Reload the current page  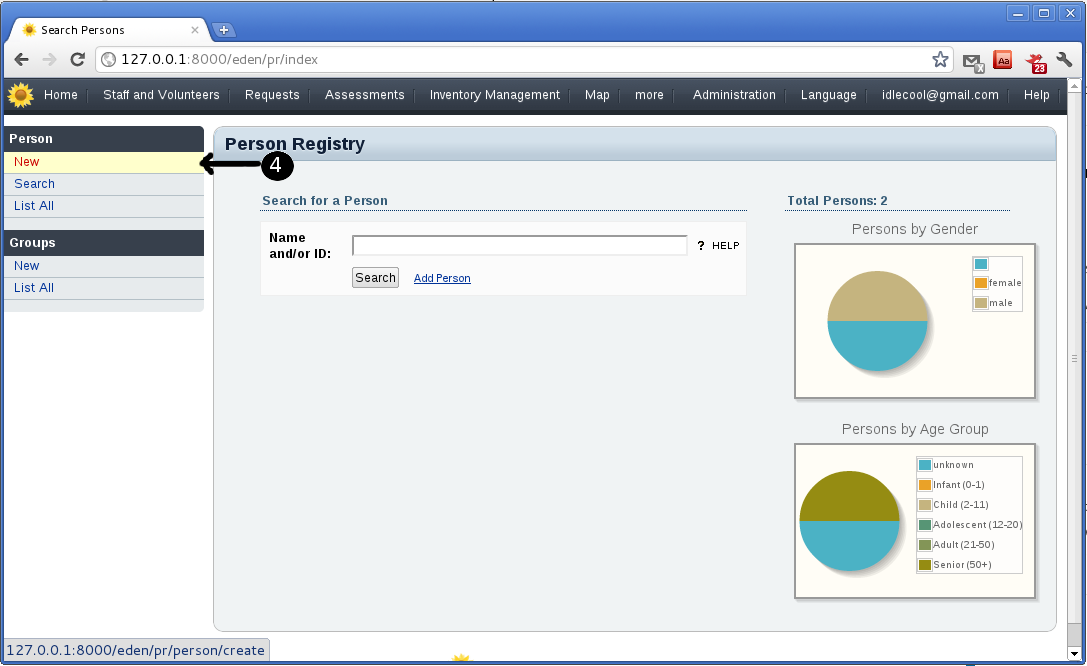[x=77, y=60]
